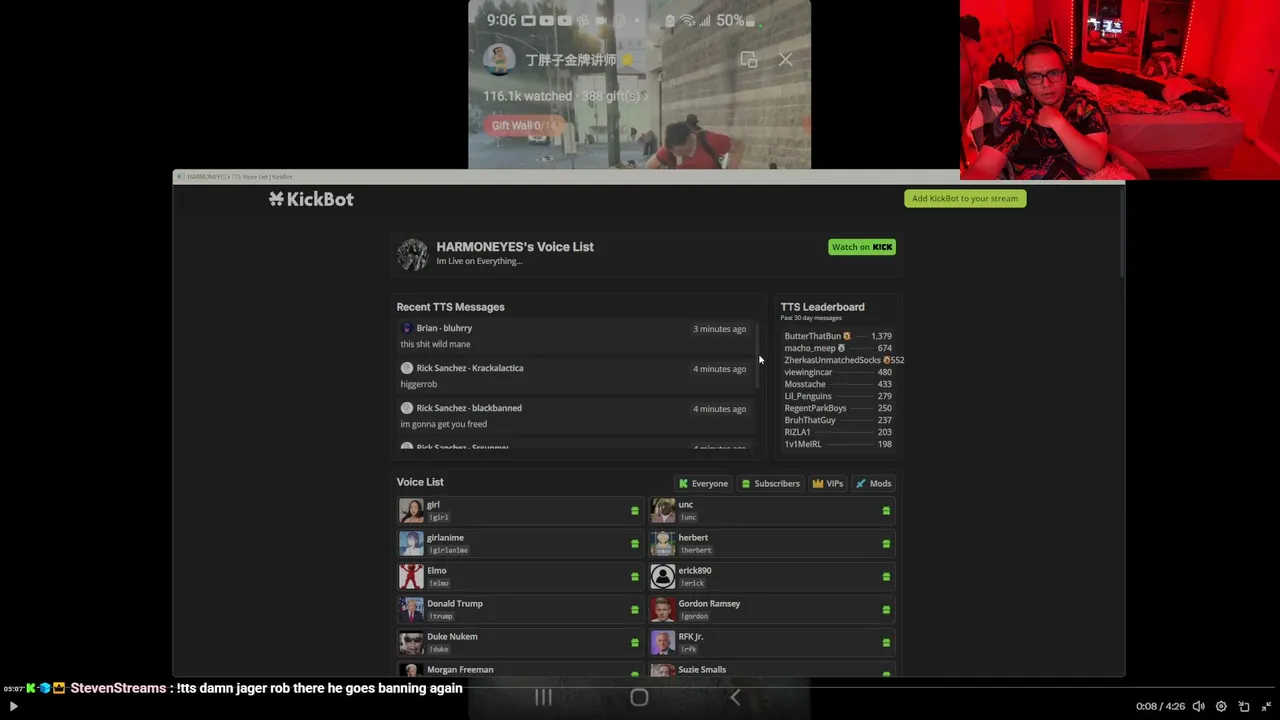Select the RFK Jr. voice avatar
Viewport: 1280px width, 720px height.
[663, 642]
